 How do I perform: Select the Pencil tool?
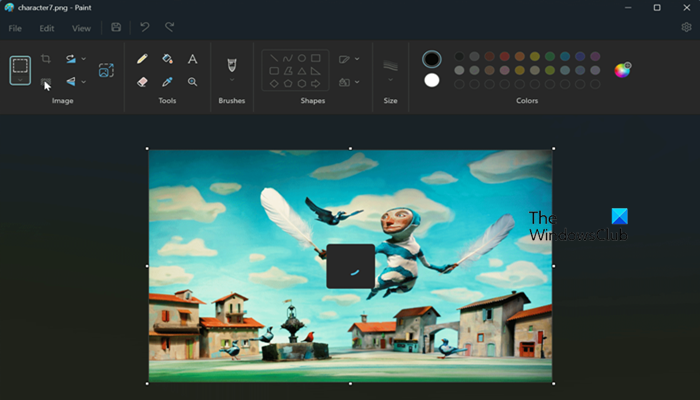(142, 58)
